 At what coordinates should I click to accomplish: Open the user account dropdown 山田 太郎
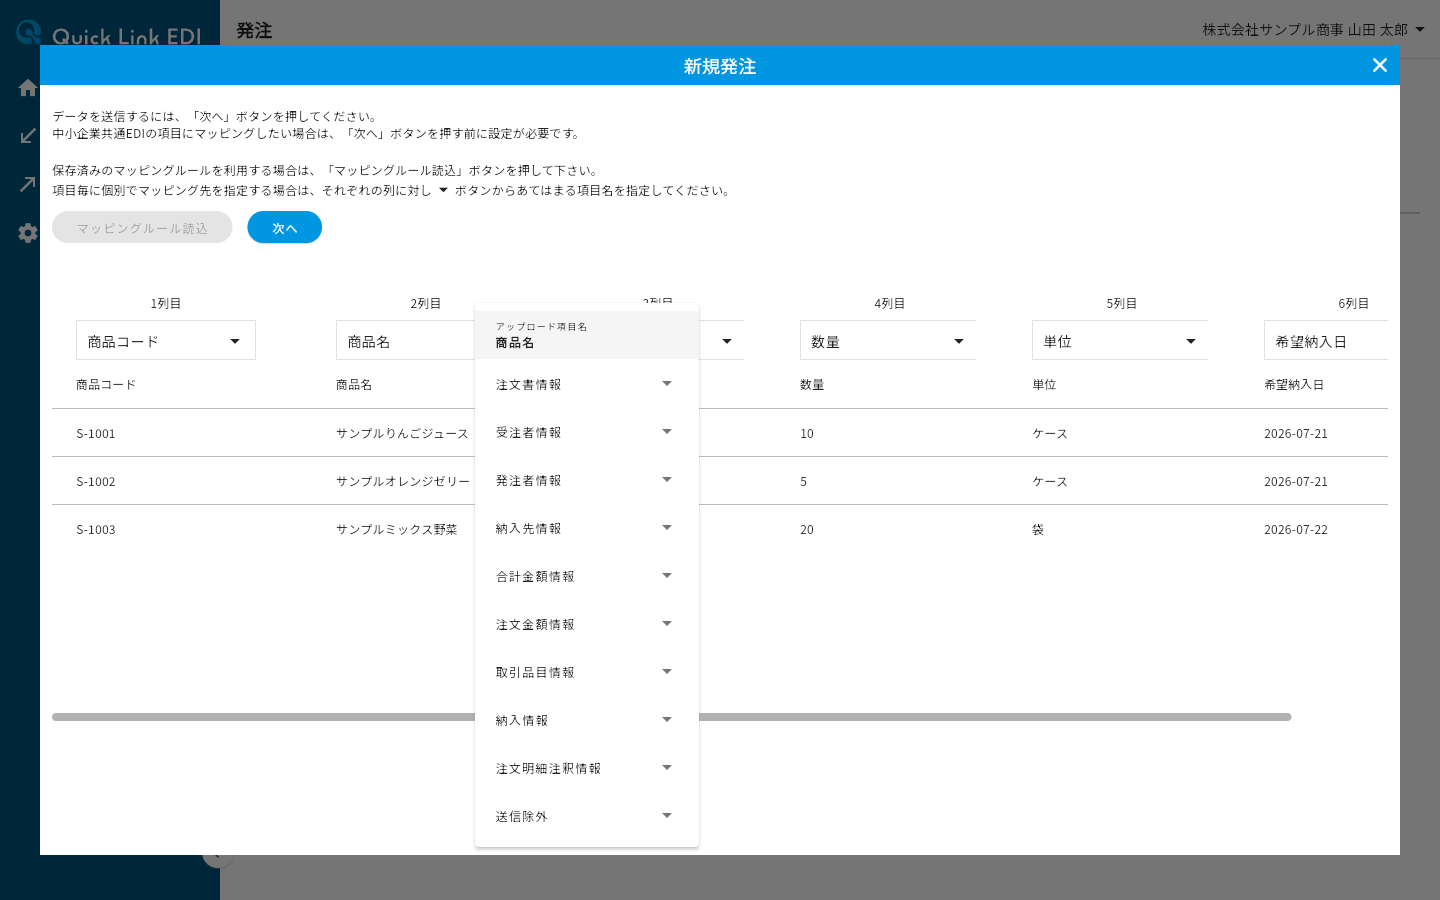(1313, 30)
